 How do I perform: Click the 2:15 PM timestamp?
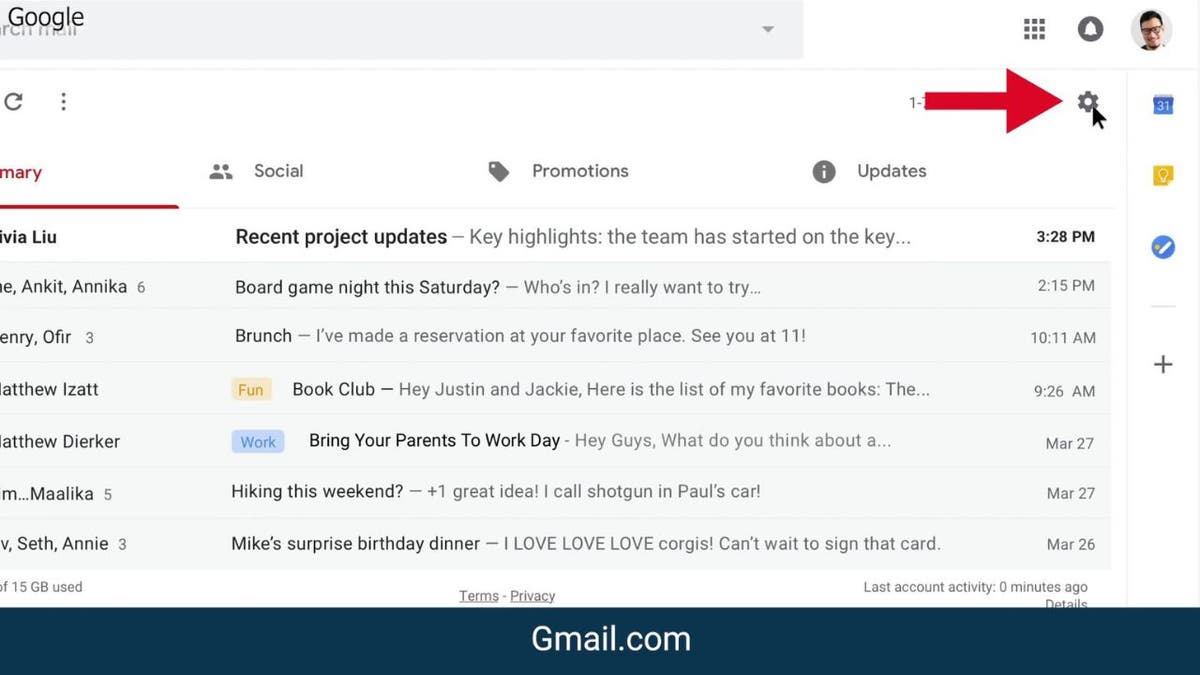1066,286
